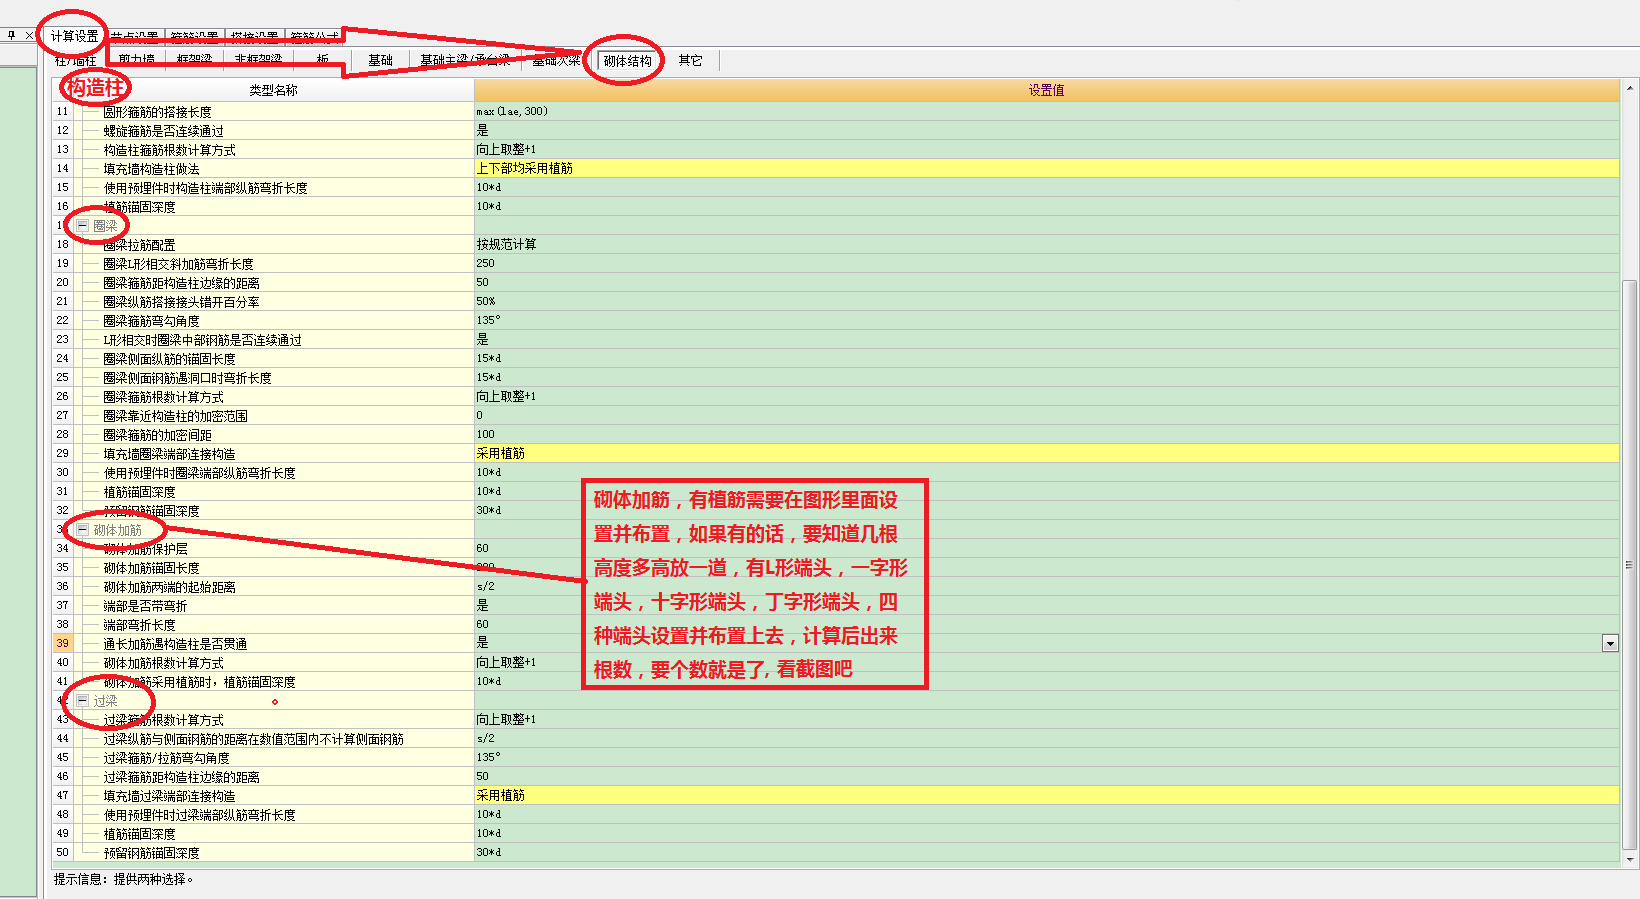This screenshot has width=1640, height=899.
Task: Open the 基础主梁/承台梁 sub-tab
Action: pos(465,60)
